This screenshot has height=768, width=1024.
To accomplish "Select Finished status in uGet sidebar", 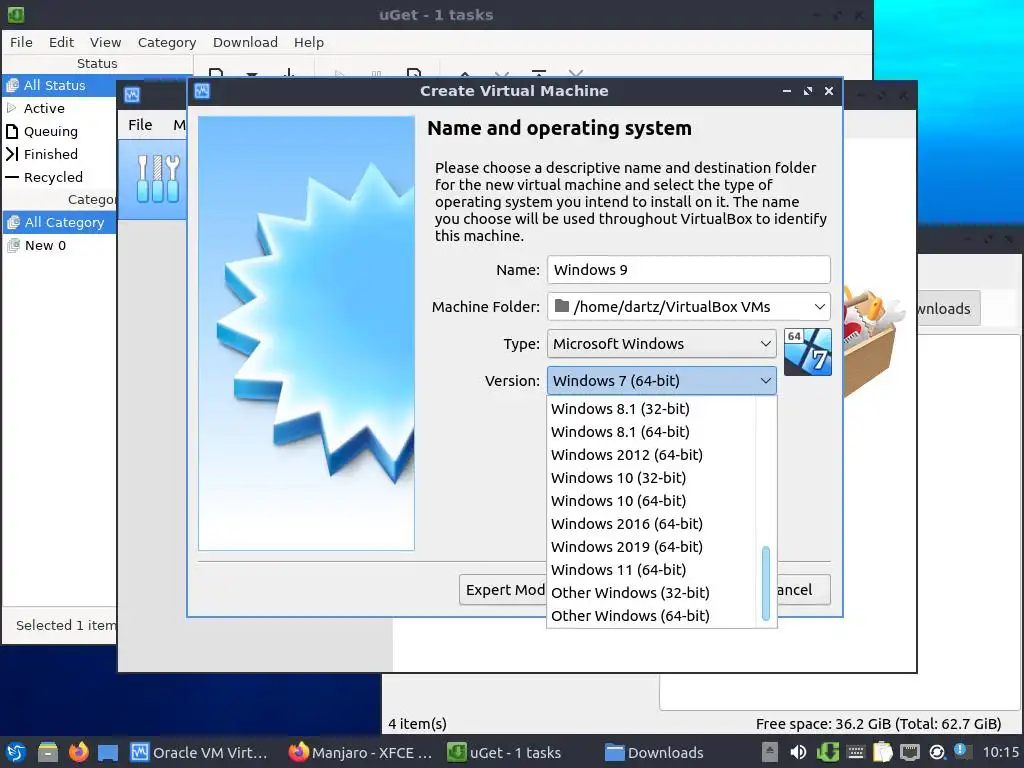I will (59, 154).
